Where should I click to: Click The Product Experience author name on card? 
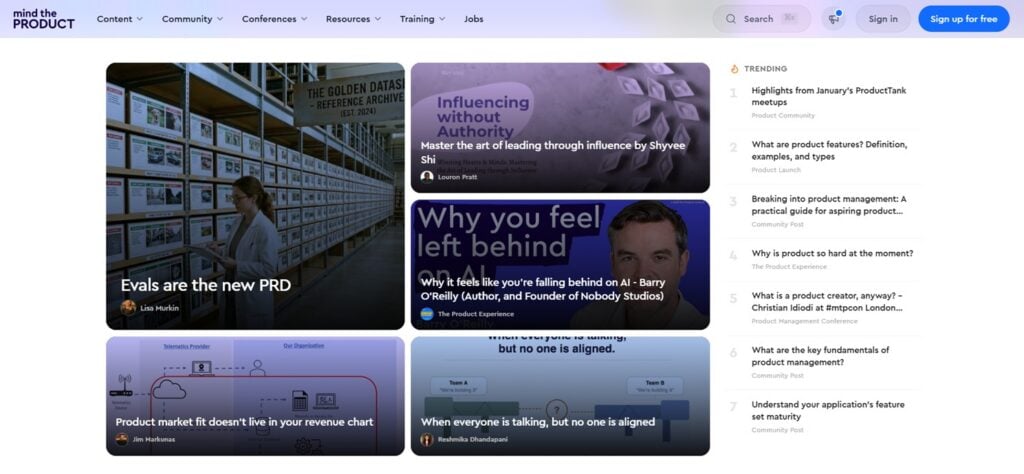pos(475,314)
